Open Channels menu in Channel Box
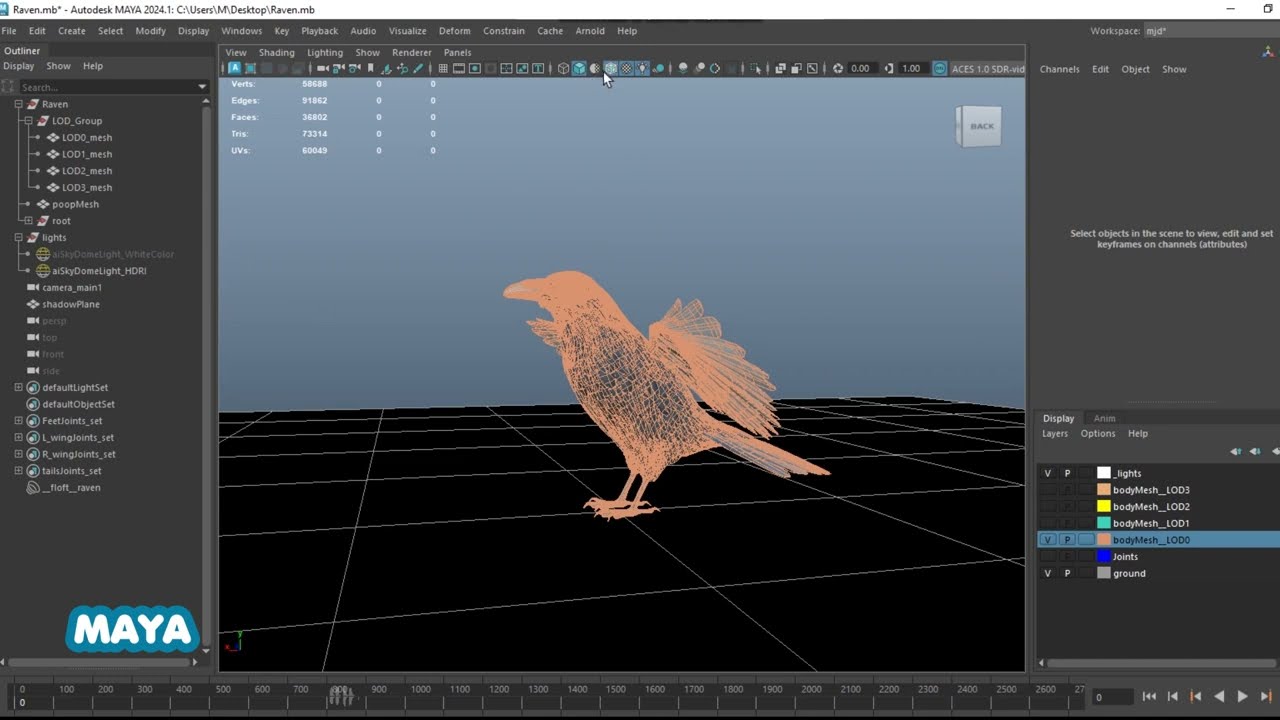This screenshot has width=1280, height=720. 1059,69
